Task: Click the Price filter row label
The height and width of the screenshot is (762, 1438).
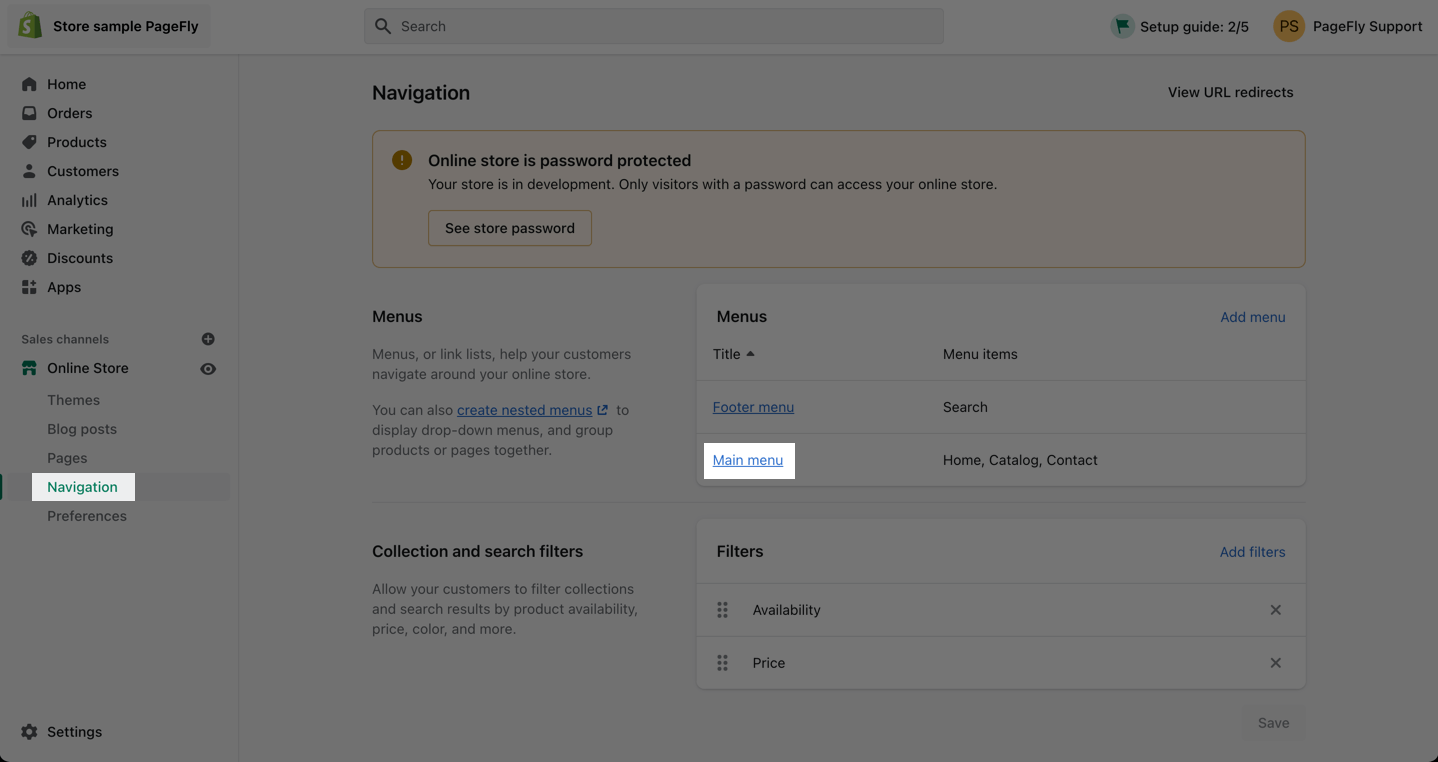Action: click(x=768, y=663)
